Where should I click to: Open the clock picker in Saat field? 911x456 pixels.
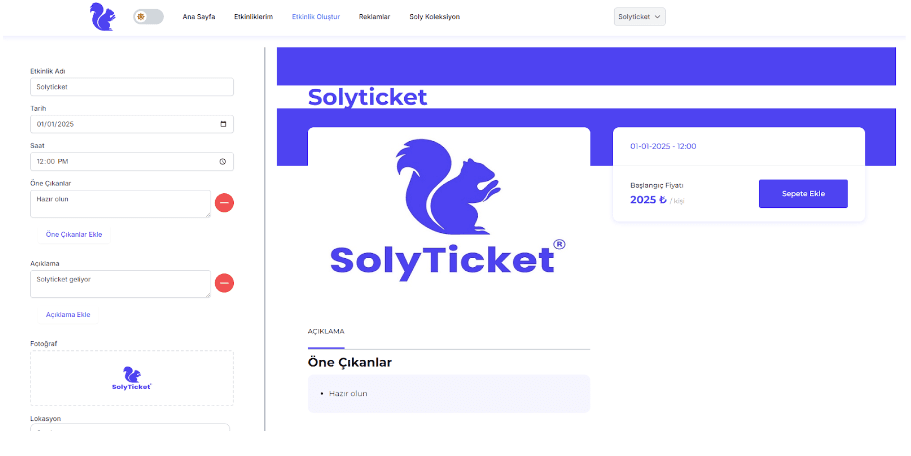coord(223,161)
